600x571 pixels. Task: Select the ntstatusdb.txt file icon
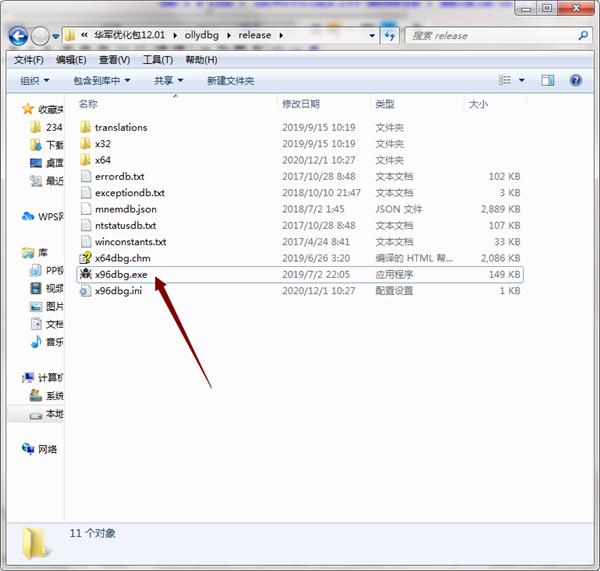coord(86,225)
